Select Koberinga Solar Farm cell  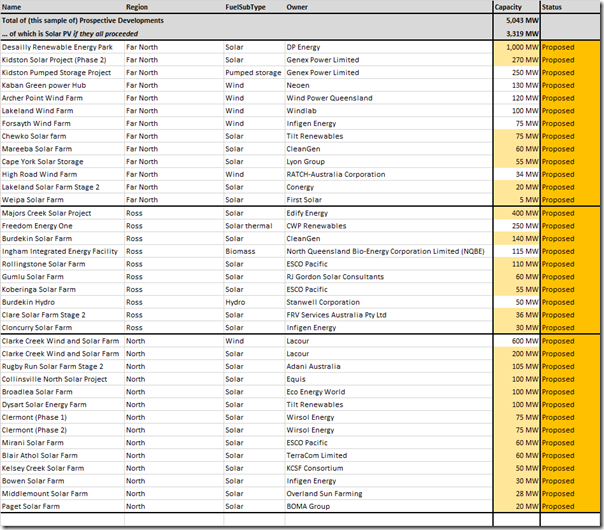(62, 289)
